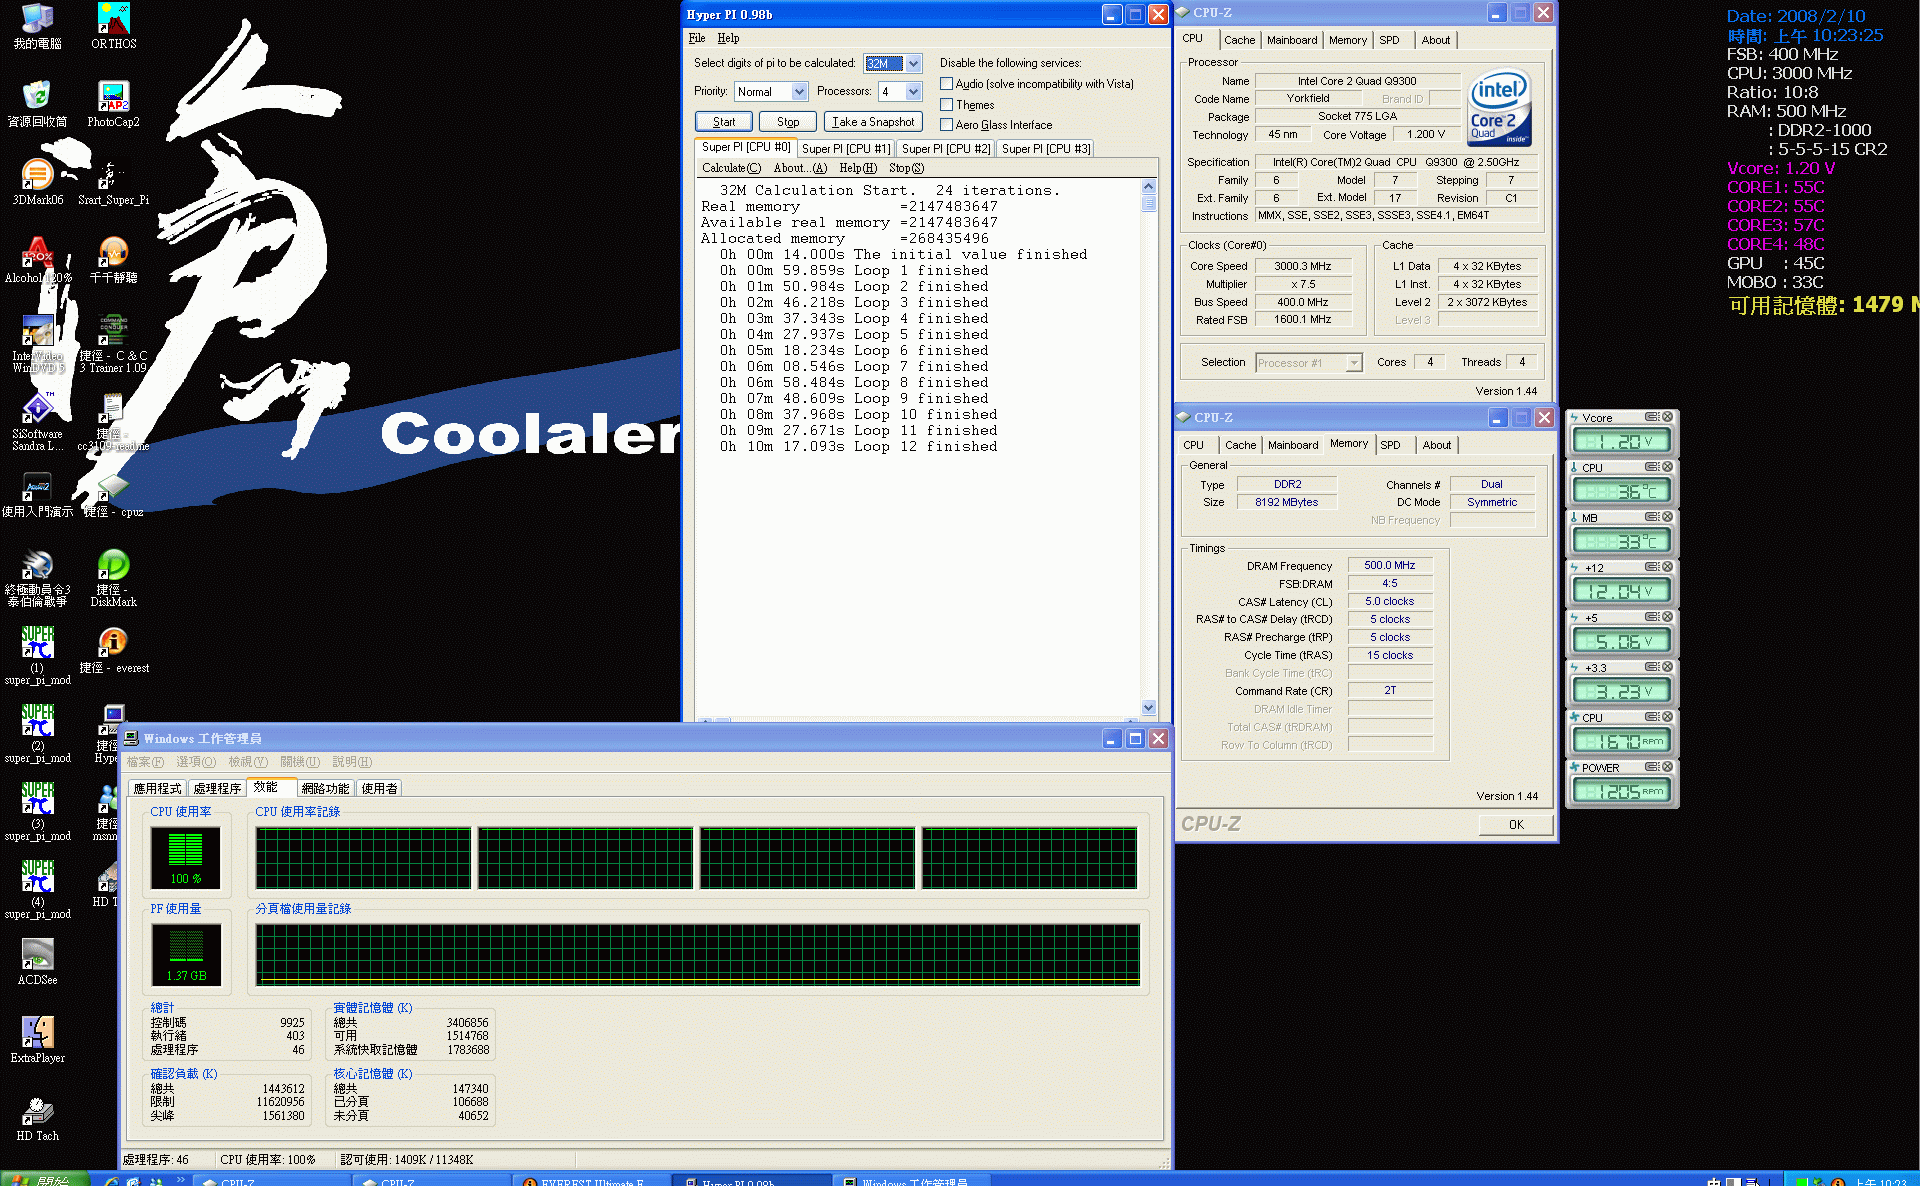
Task: Switch to Super PI [CPU #2] tab
Action: click(x=945, y=149)
